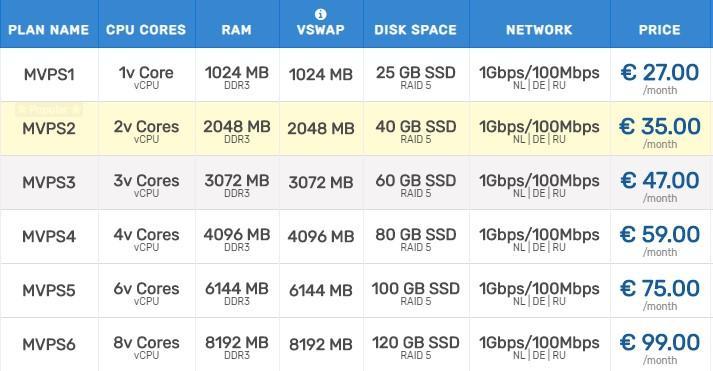Viewport: 713px width, 371px height.
Task: Click the Popular badge on MVPS2
Action: [x=49, y=109]
